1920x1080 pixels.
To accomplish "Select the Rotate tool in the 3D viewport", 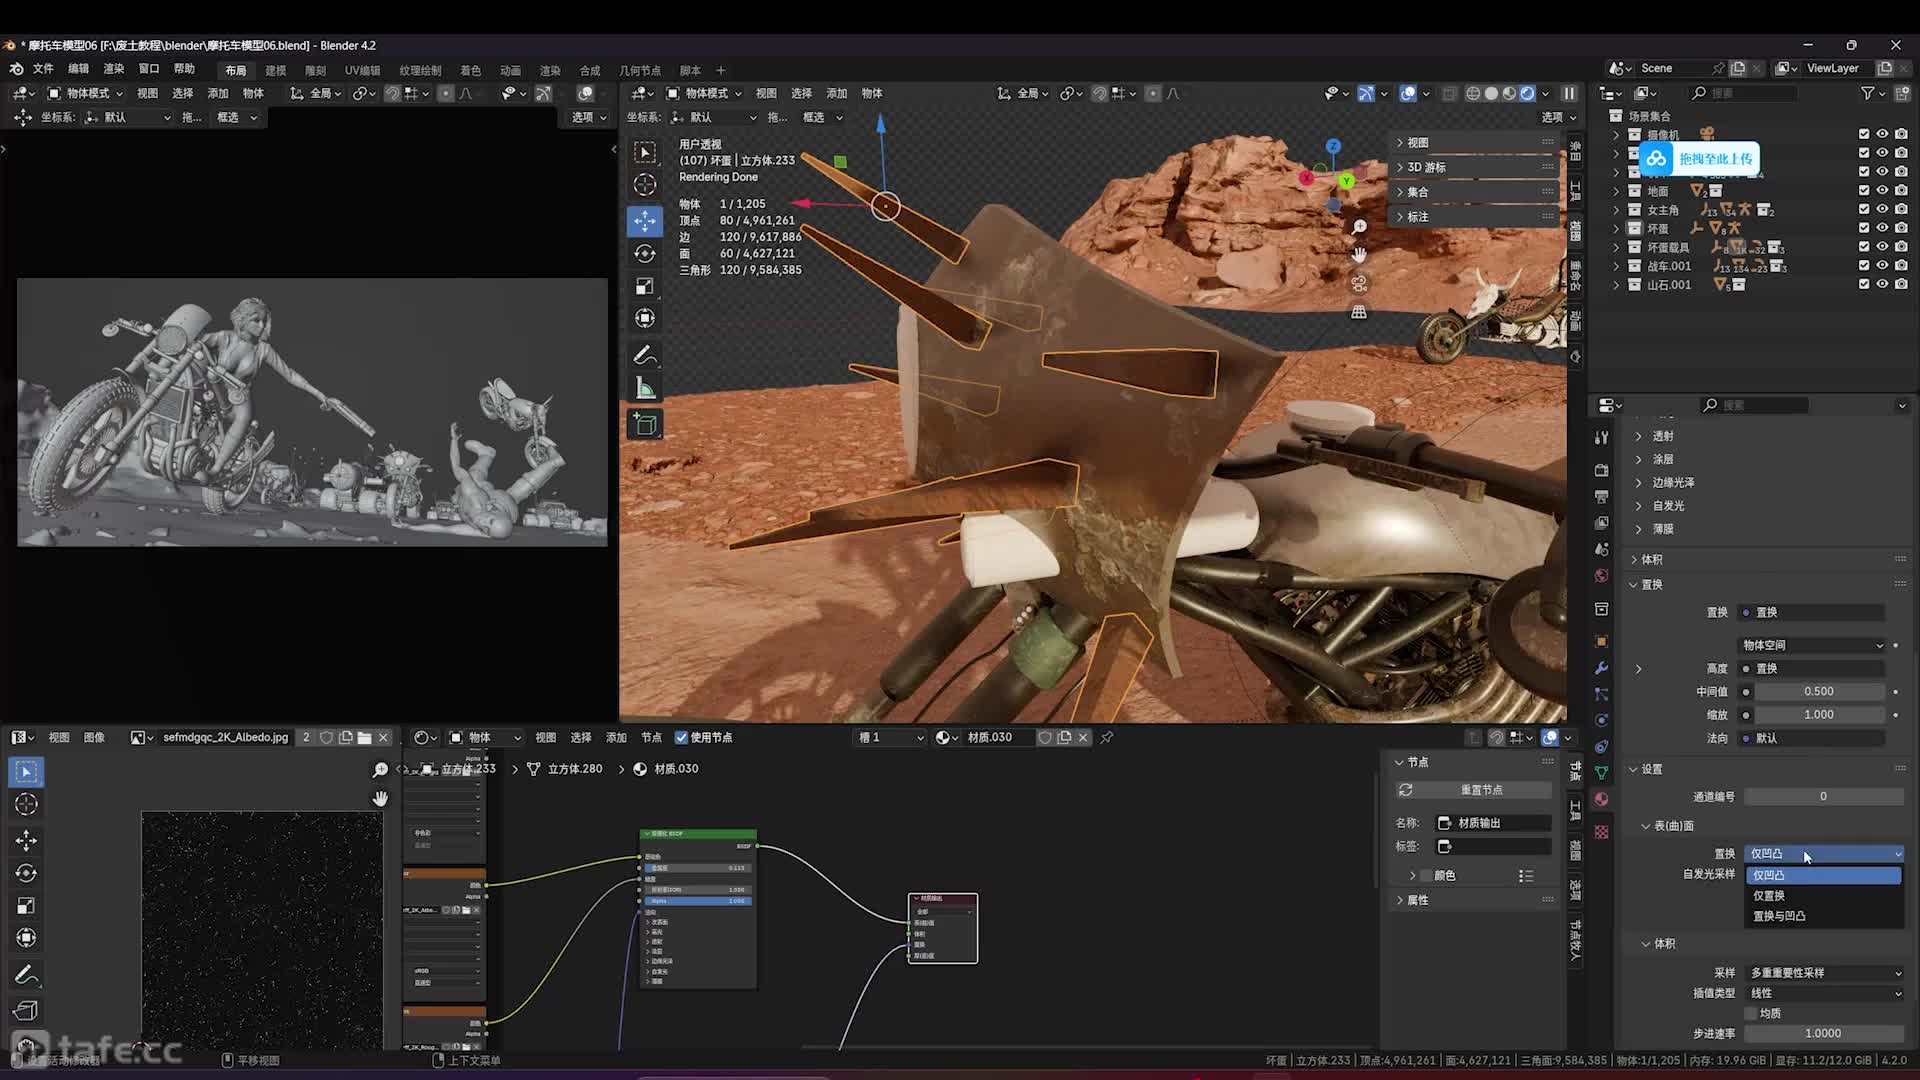I will [x=645, y=254].
